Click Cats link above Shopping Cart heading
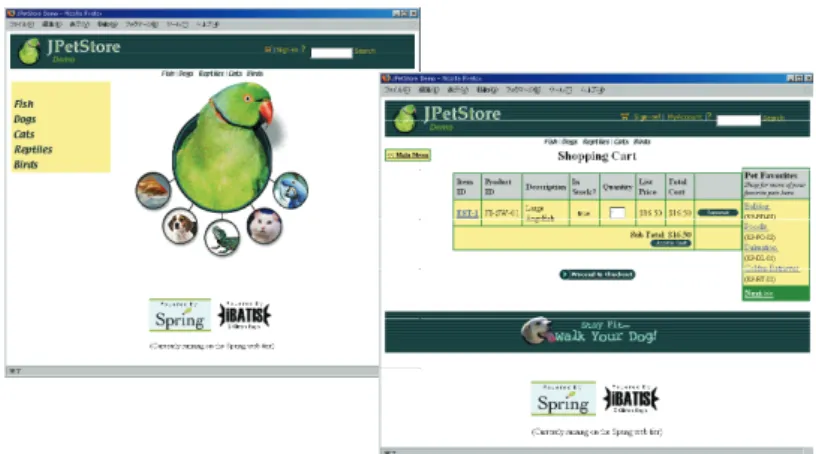The image size is (816, 454). coord(621,142)
